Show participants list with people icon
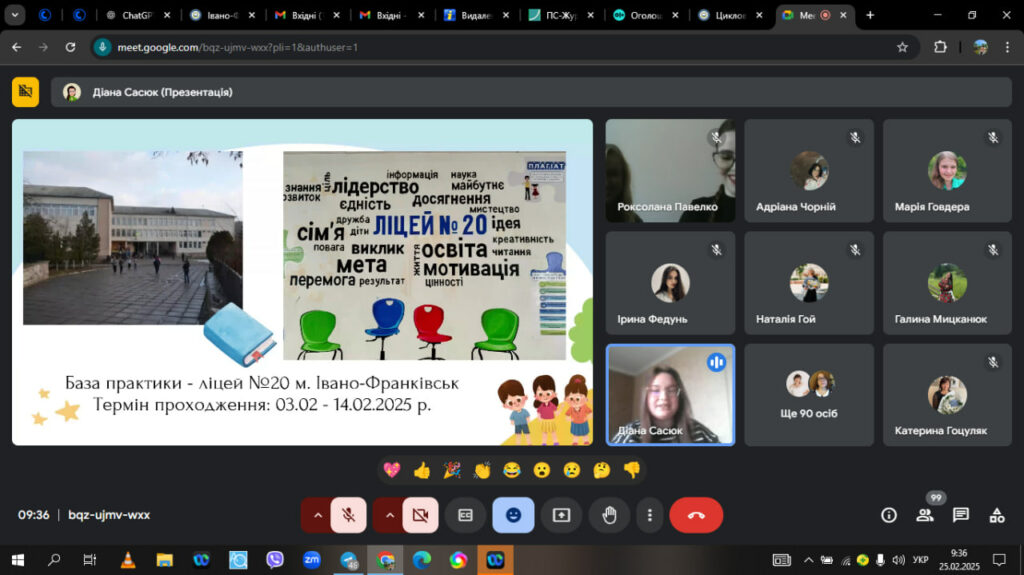Screen dimensions: 1024x575 pyautogui.click(x=925, y=515)
